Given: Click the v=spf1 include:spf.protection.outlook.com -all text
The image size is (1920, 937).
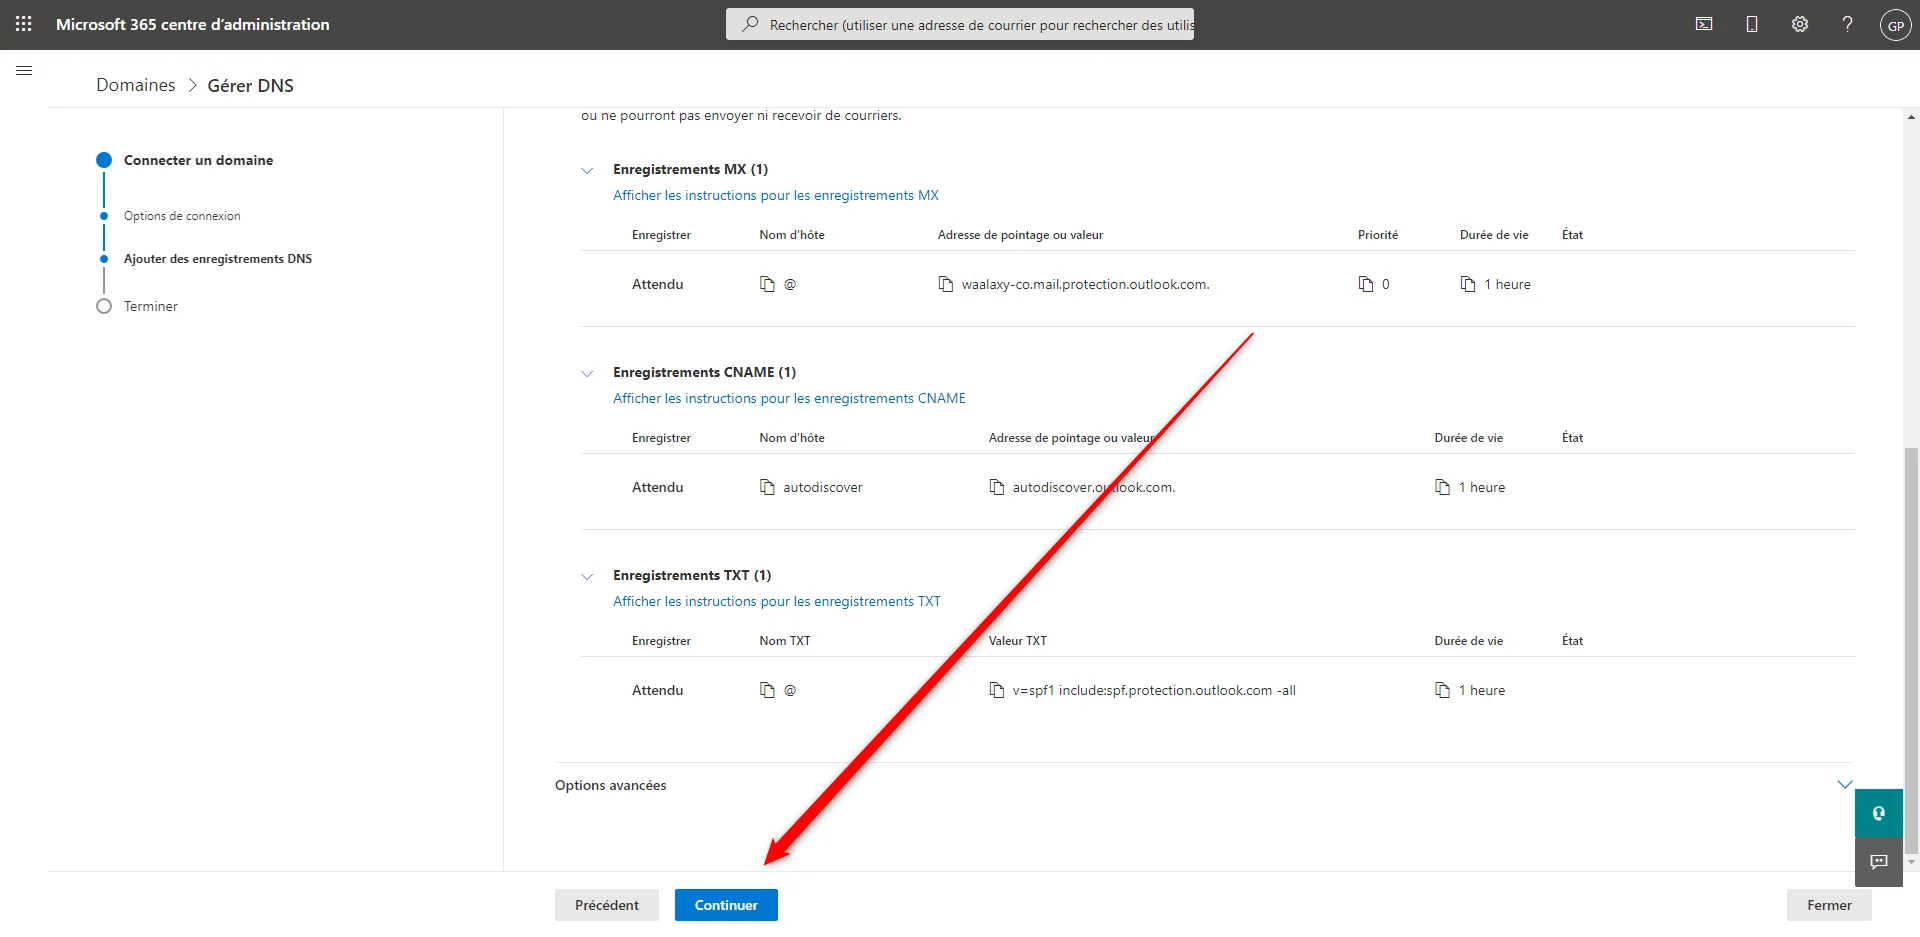Looking at the screenshot, I should point(1154,690).
